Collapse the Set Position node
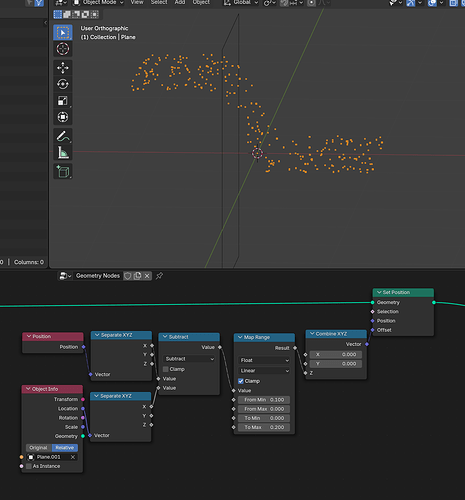 [x=379, y=292]
